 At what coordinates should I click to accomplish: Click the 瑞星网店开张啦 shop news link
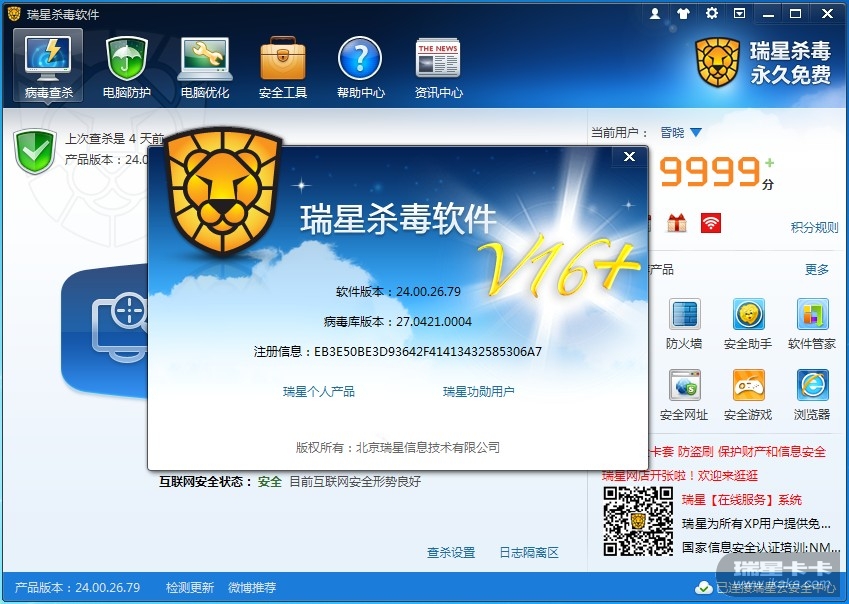(x=680, y=476)
